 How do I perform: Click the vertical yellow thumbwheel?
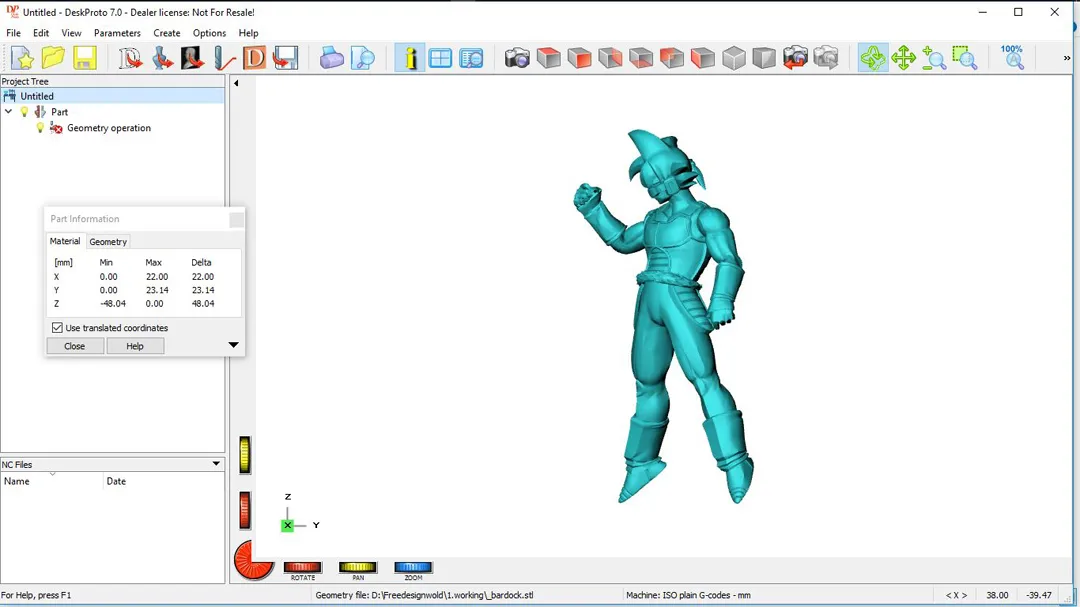(245, 455)
